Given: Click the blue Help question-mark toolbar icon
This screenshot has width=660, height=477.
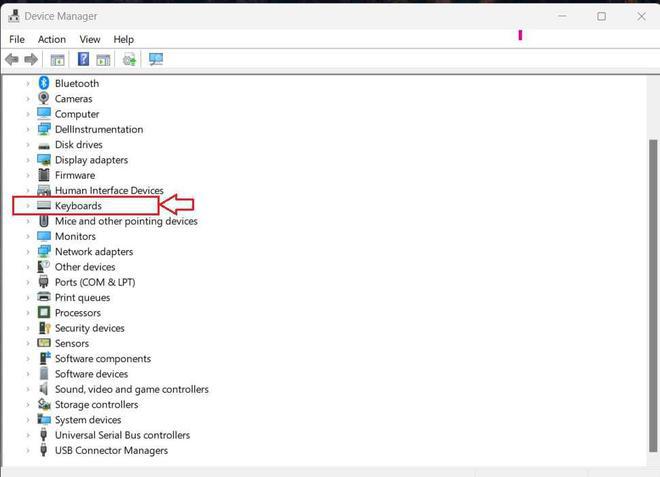Looking at the screenshot, I should click(83, 59).
